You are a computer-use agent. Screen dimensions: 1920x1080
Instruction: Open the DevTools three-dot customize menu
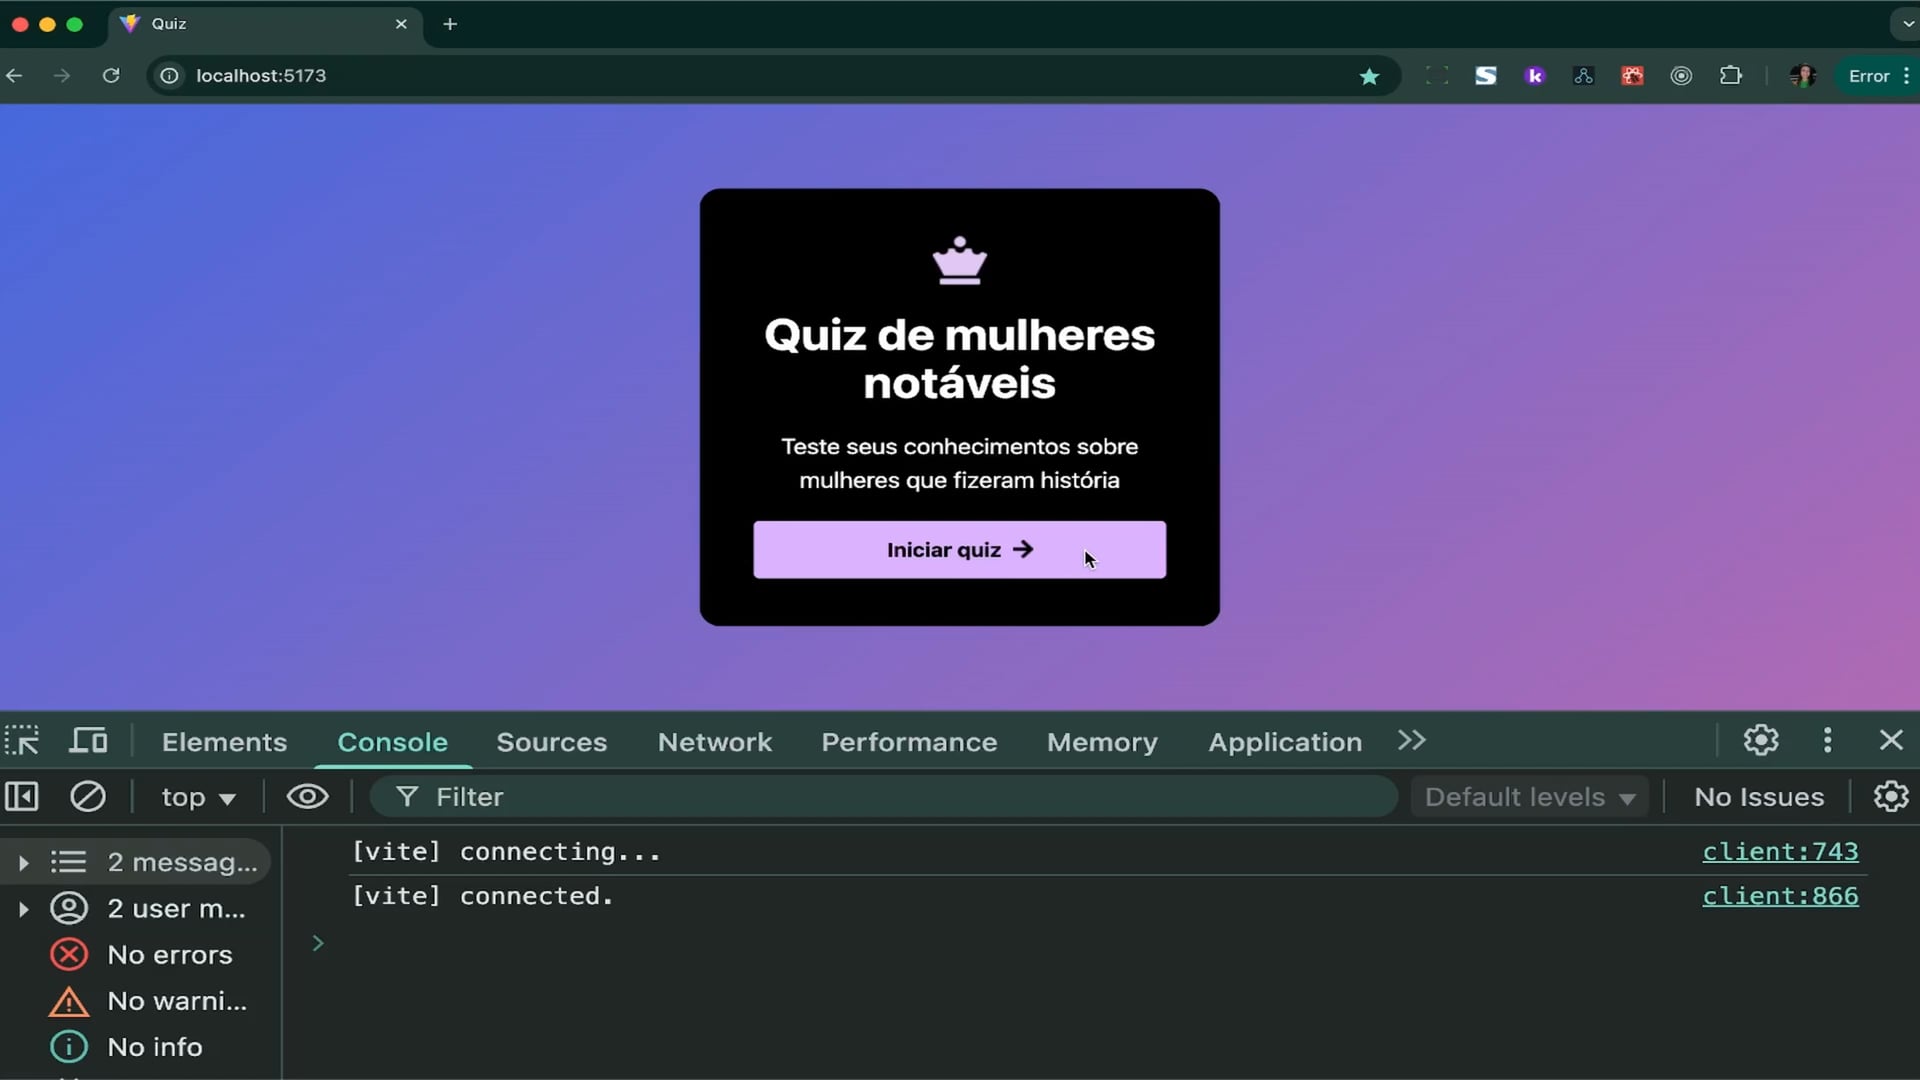[x=1827, y=740]
